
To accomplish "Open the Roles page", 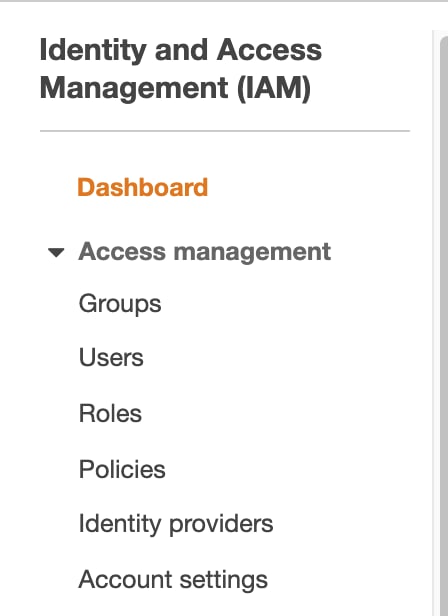I will (x=110, y=413).
